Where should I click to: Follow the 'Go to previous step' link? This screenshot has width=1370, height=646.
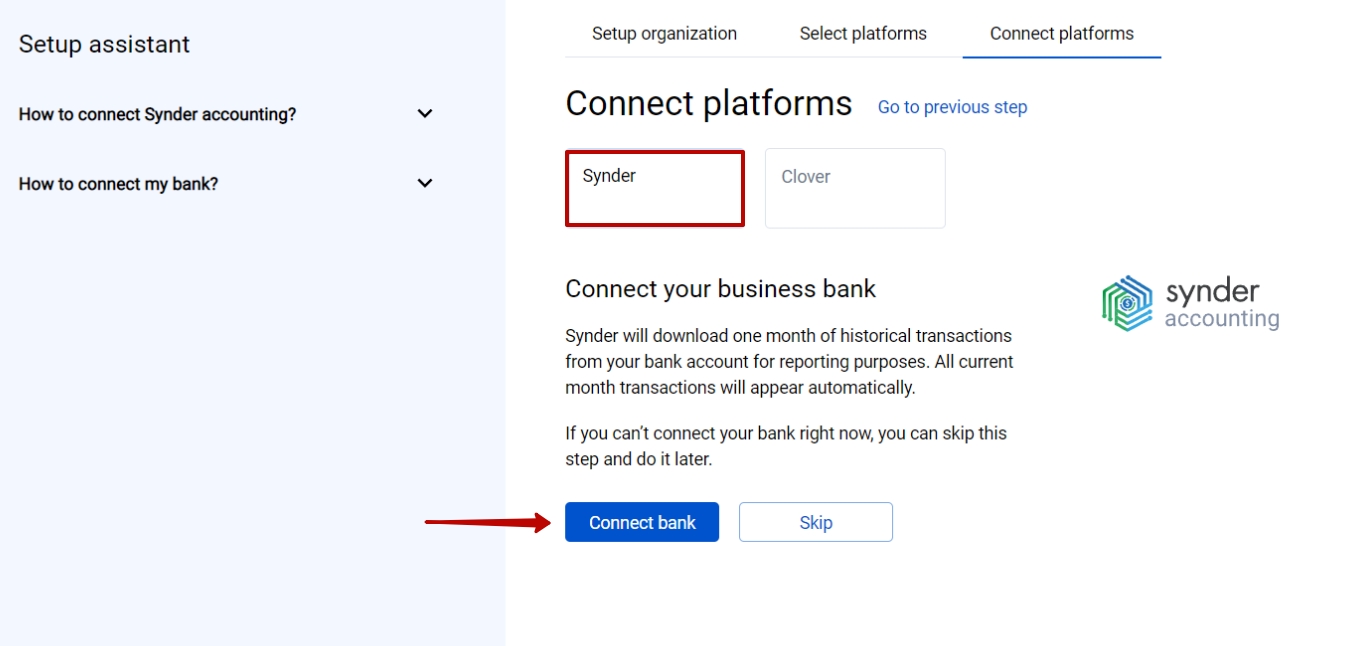[952, 107]
